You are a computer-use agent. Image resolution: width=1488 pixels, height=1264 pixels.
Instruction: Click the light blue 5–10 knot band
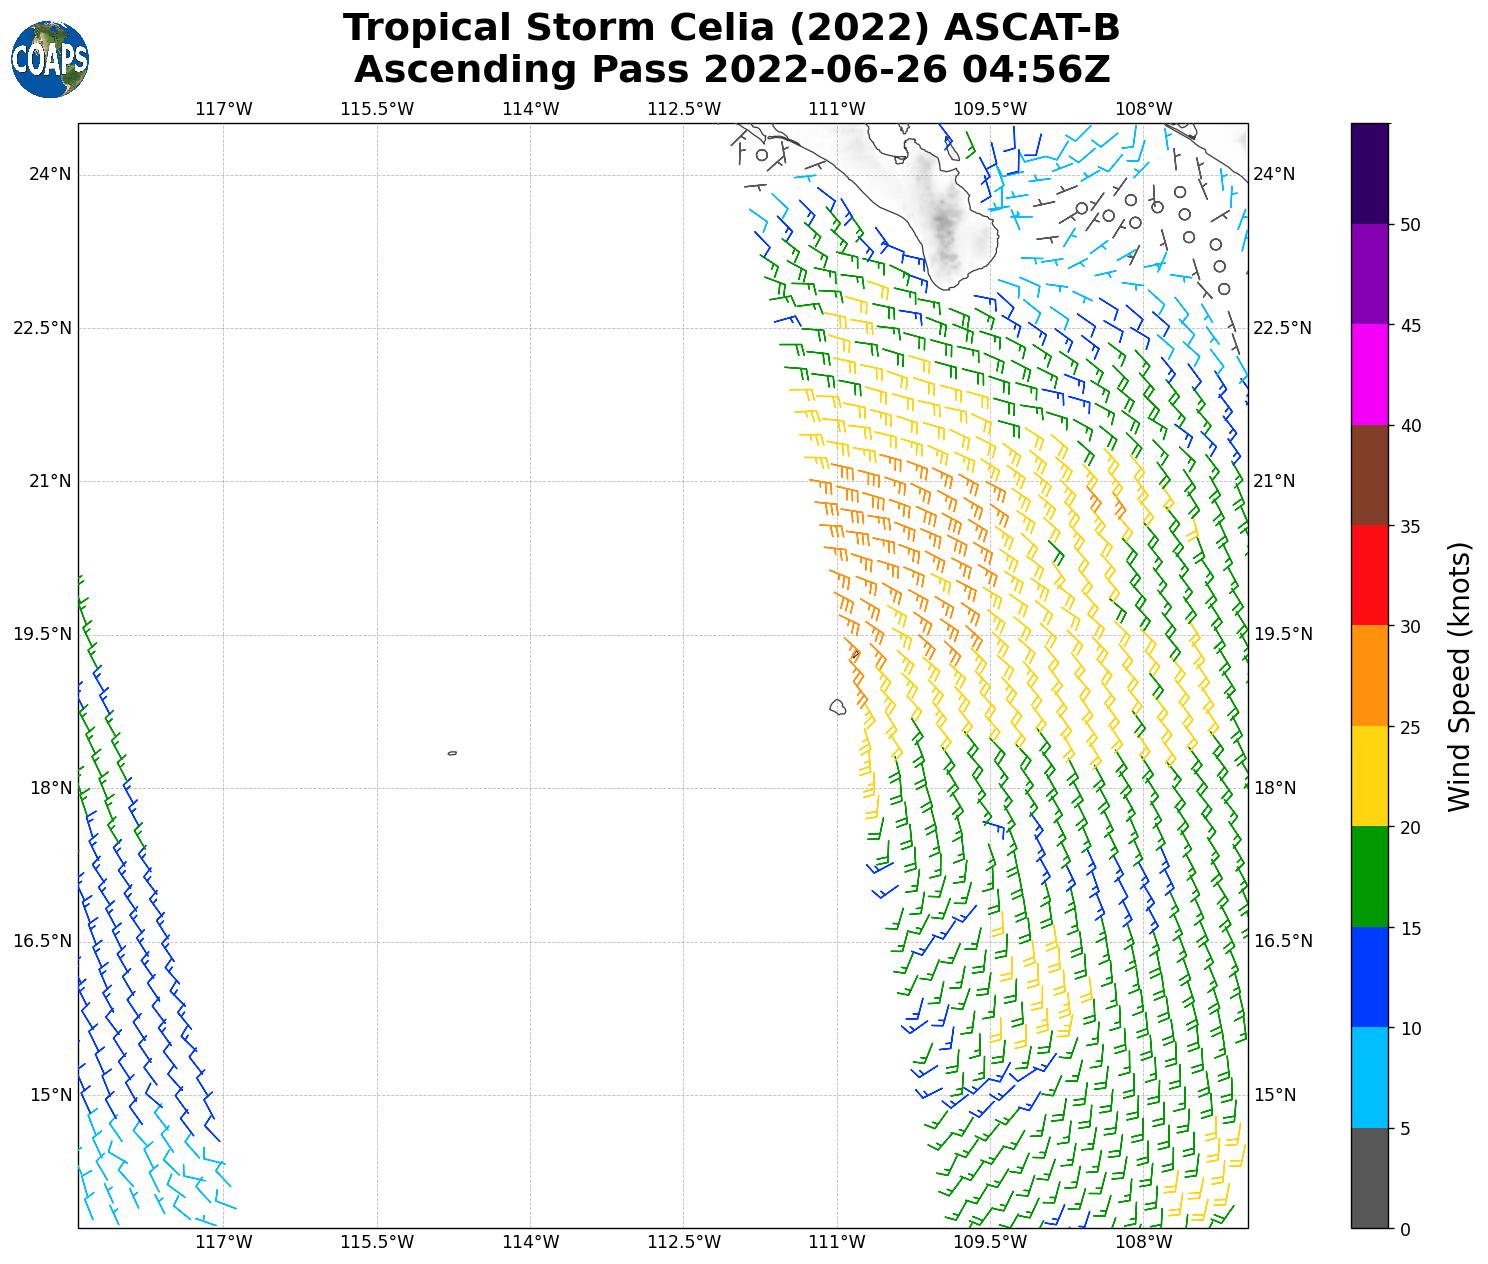click(x=1369, y=1077)
